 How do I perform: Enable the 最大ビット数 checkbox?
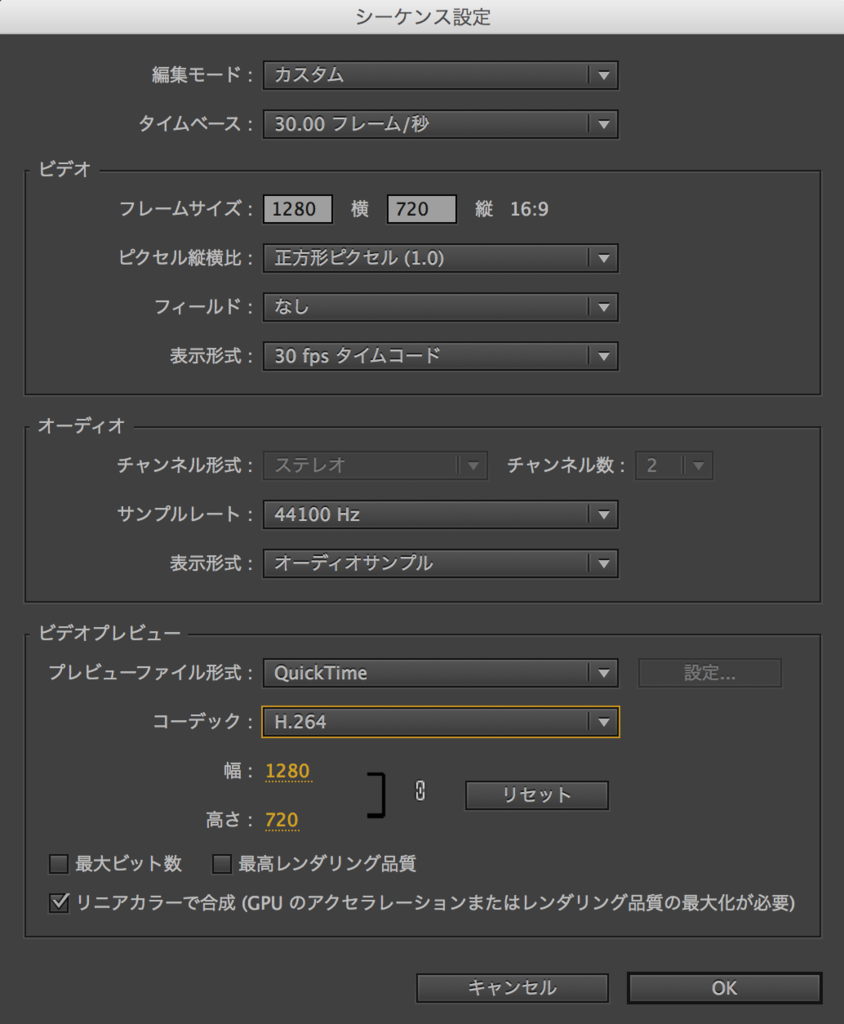tap(58, 863)
